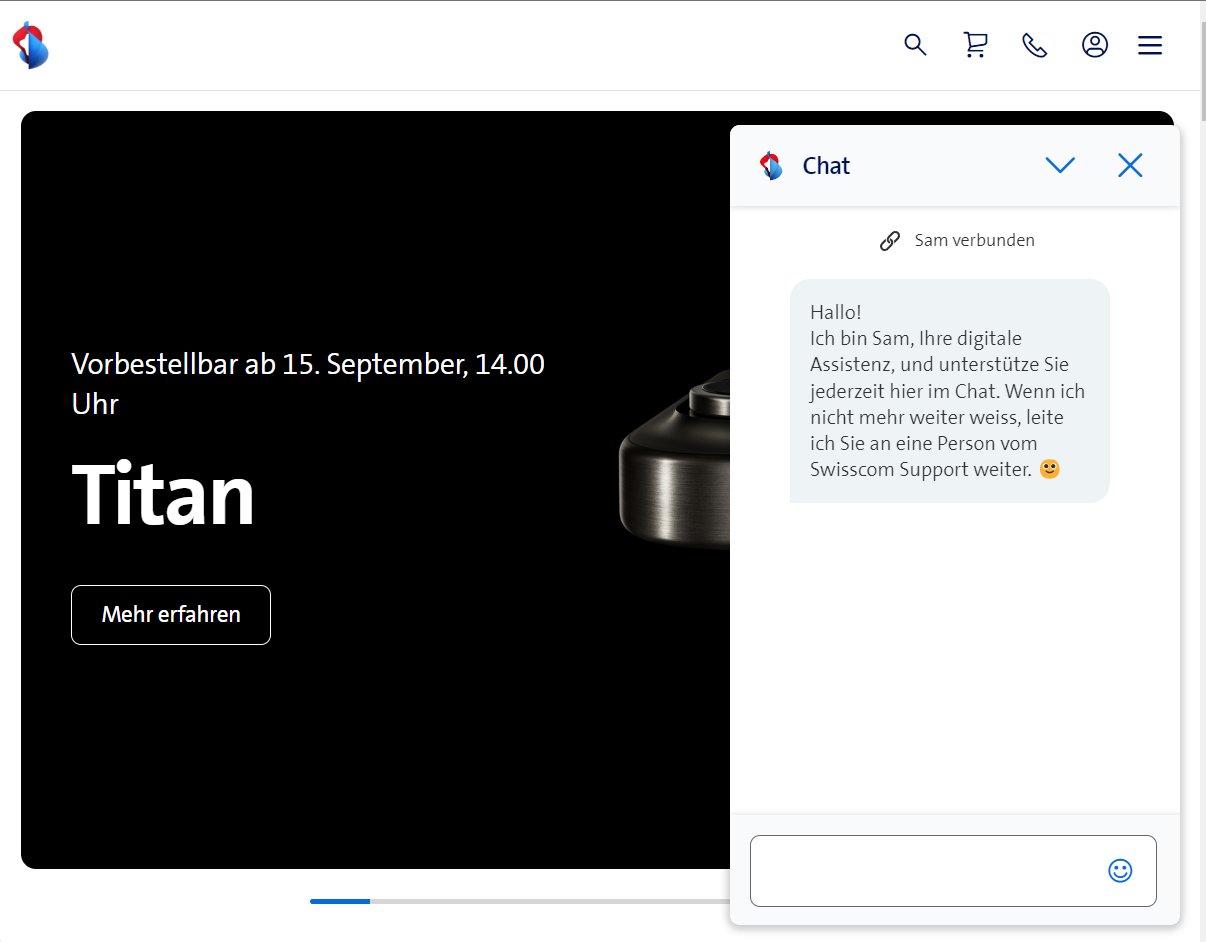1206x942 pixels.
Task: Click the Titan product image
Action: pos(675,460)
